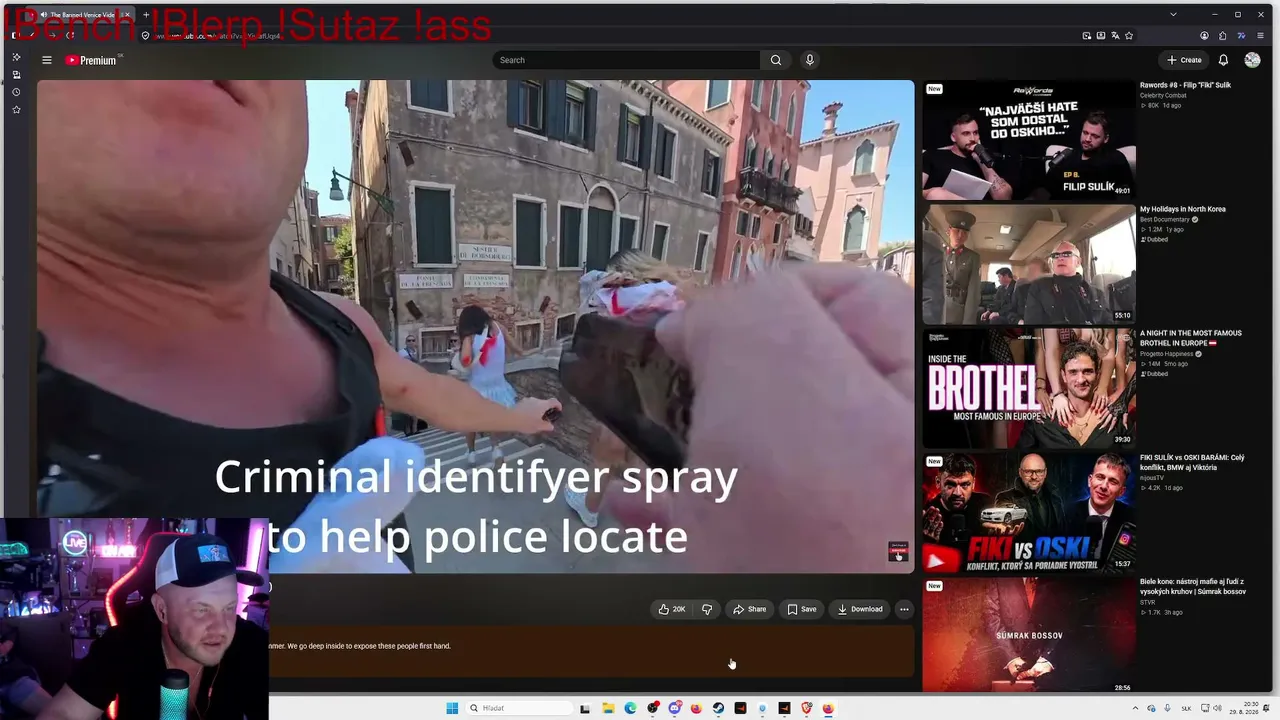Open the Best Documentary channel link
The width and height of the screenshot is (1280, 720).
(x=1165, y=219)
